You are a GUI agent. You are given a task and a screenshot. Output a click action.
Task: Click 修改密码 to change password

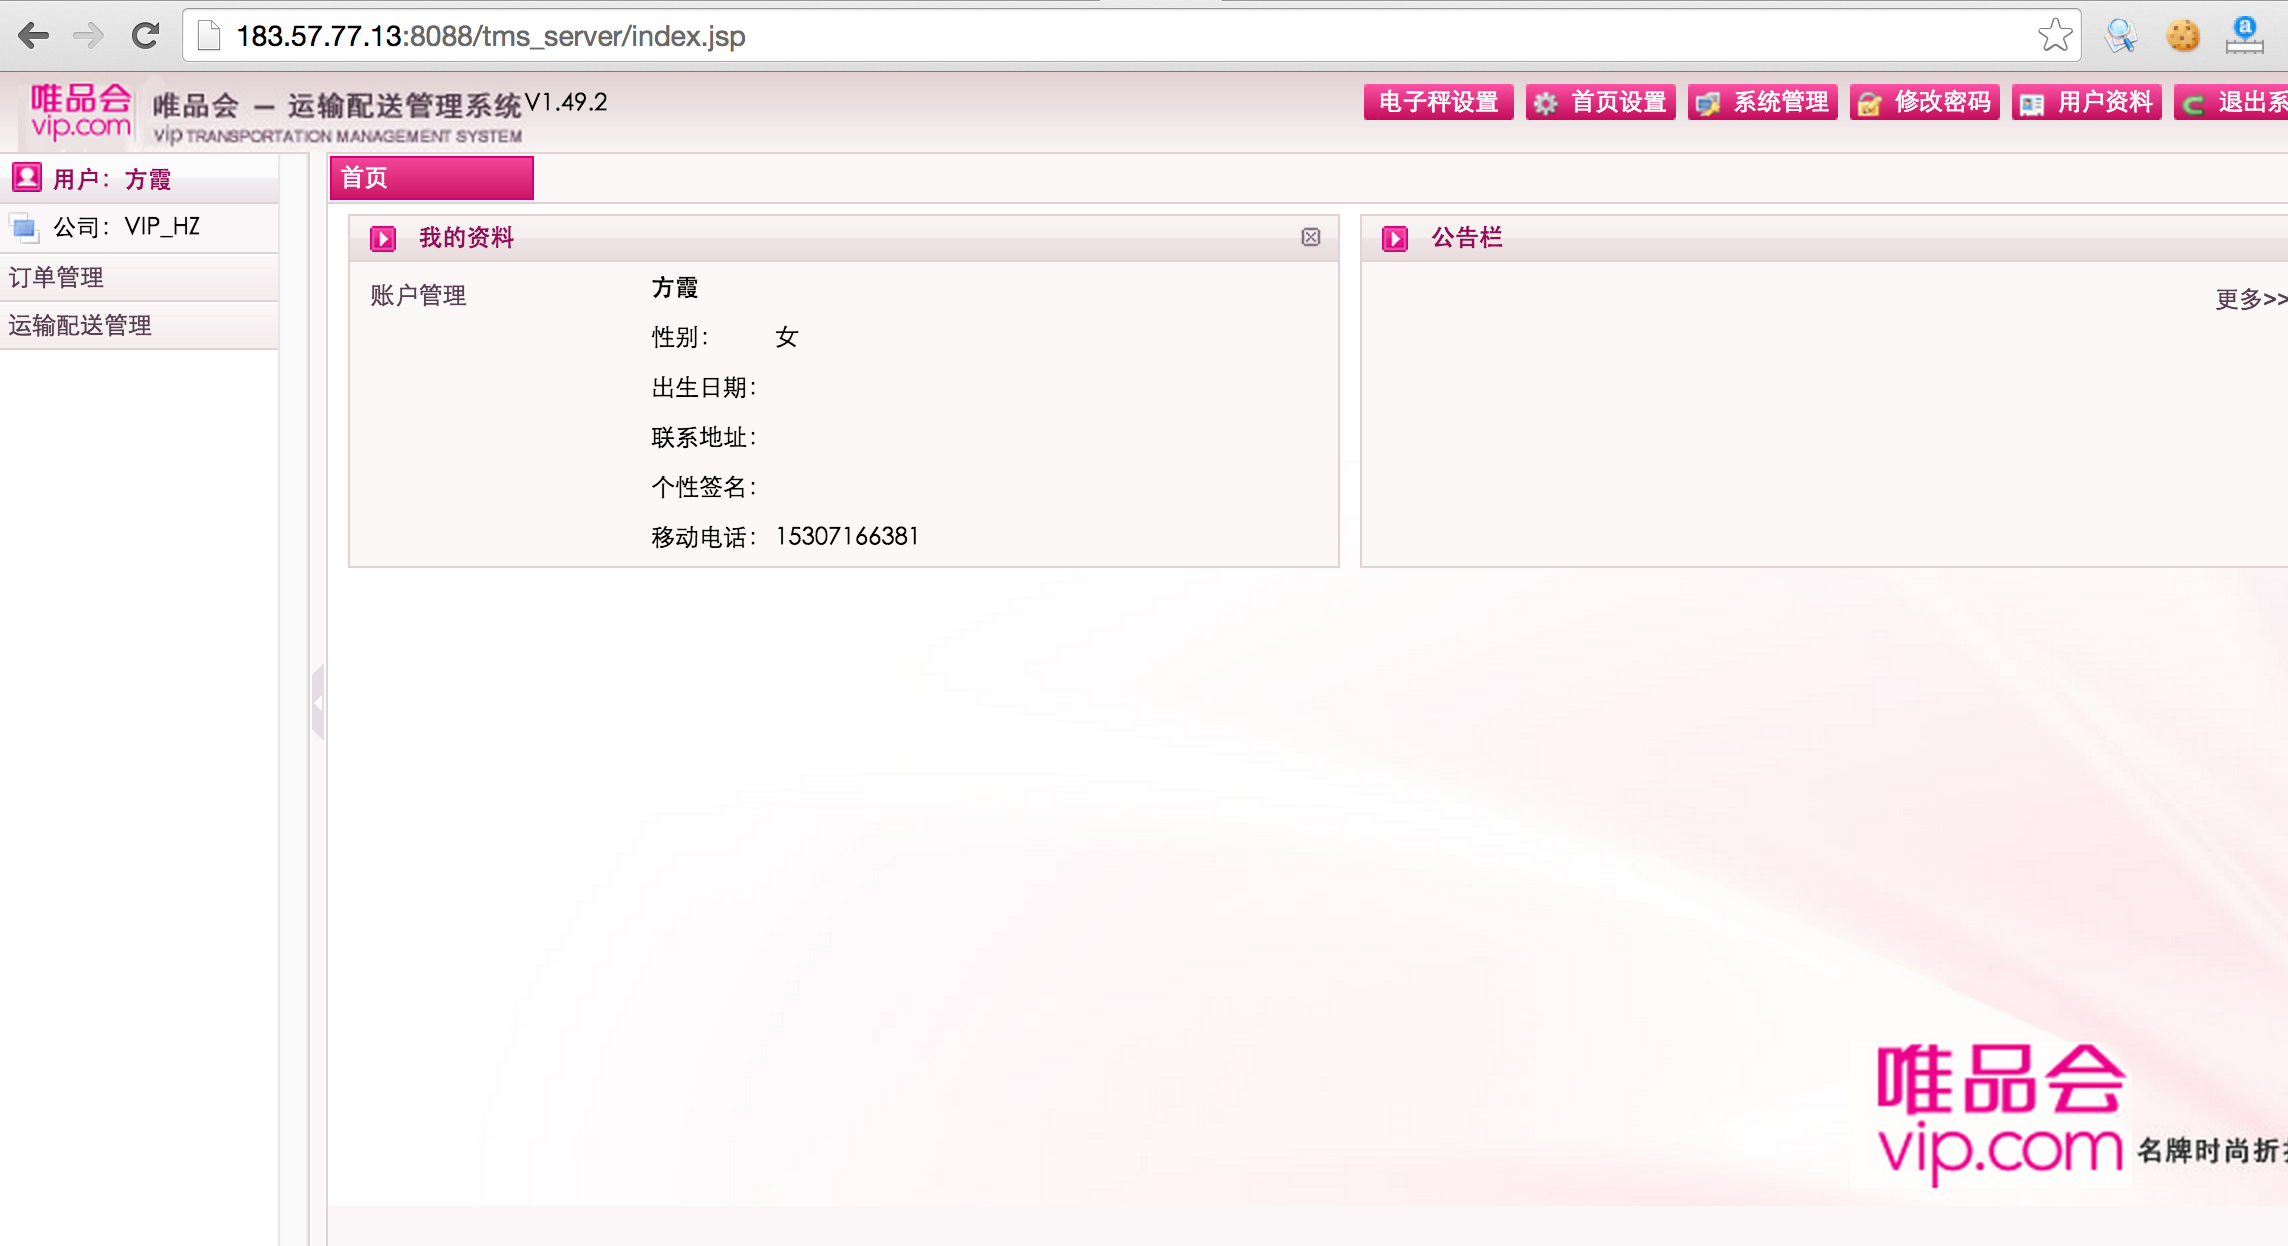[1925, 102]
